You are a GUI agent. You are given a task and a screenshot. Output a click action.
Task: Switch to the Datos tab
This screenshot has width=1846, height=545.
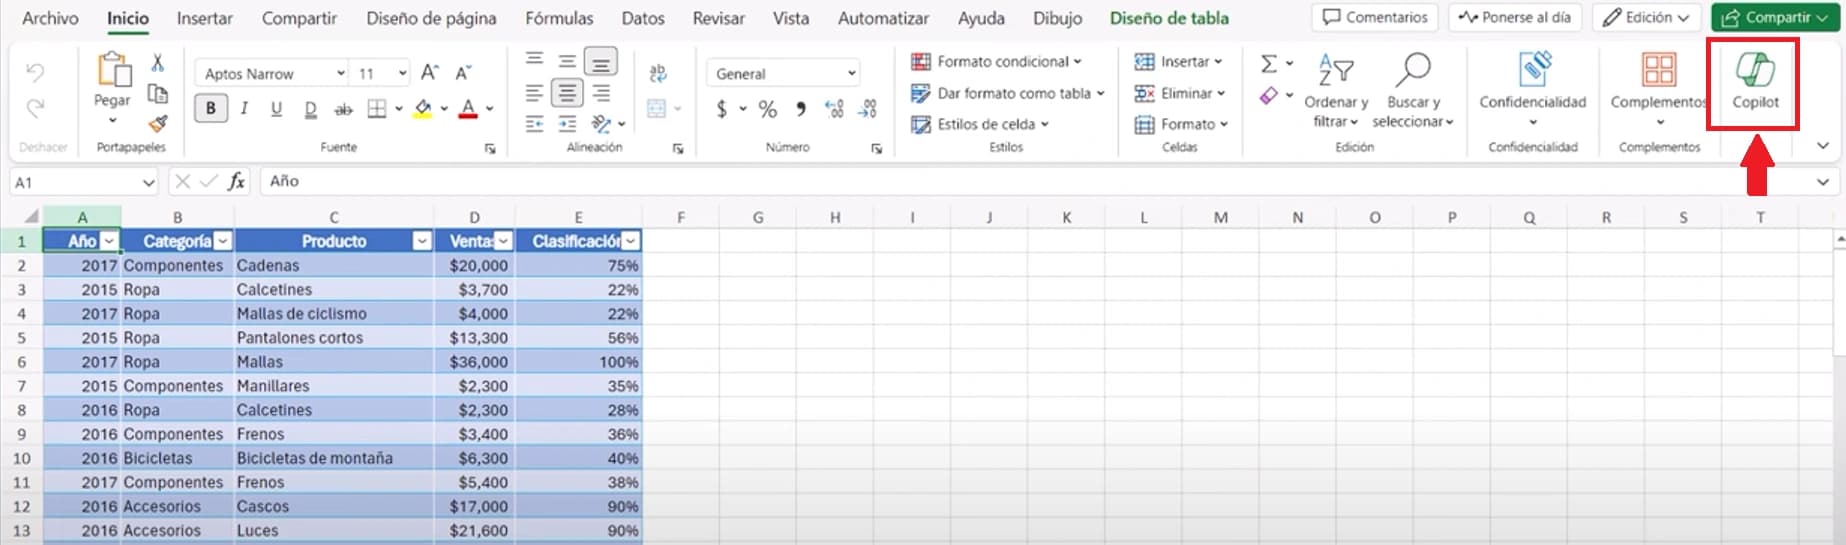[x=642, y=18]
